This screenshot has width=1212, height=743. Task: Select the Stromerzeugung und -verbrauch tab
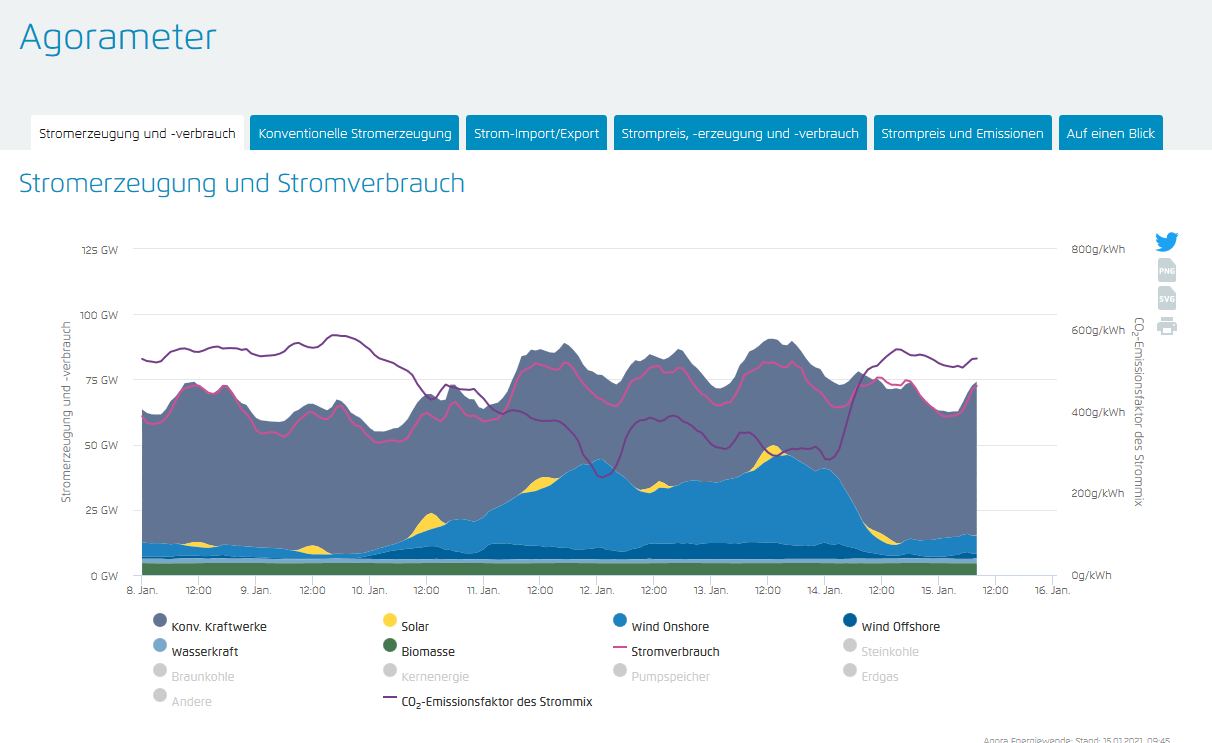pyautogui.click(x=137, y=133)
